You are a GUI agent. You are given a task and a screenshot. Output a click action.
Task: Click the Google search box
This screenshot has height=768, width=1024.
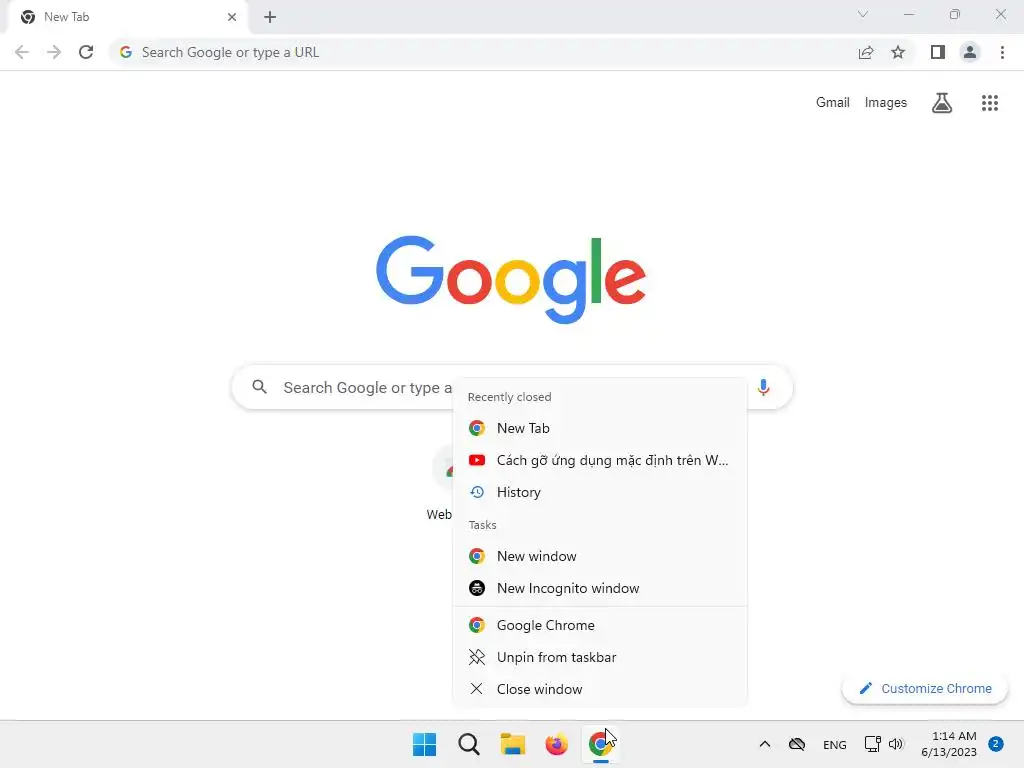point(512,387)
